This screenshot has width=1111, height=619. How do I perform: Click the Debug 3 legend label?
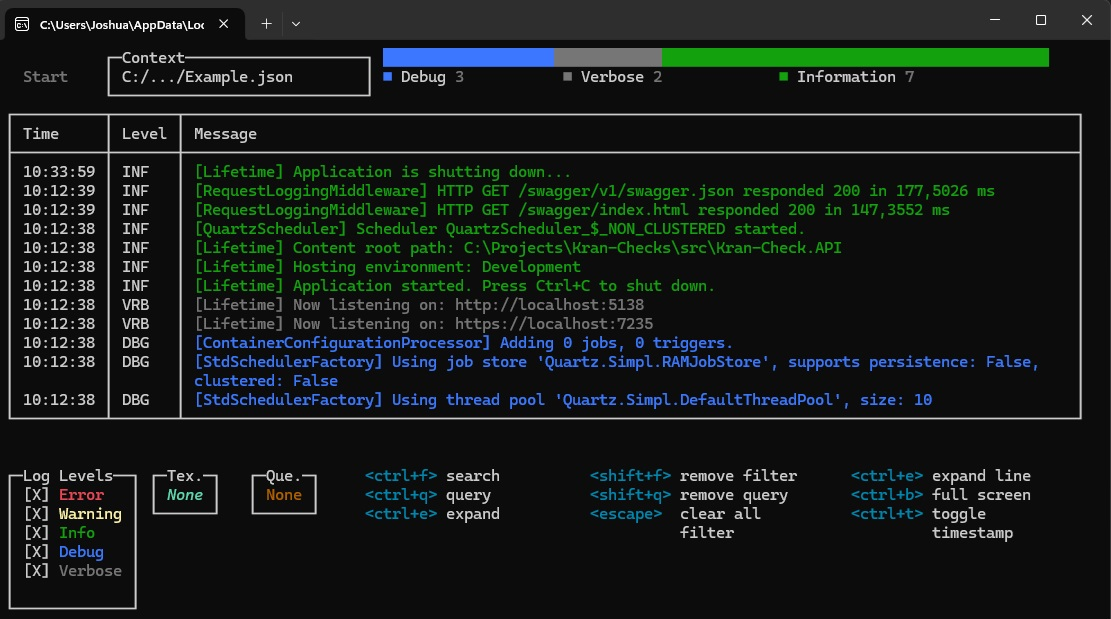(x=432, y=76)
